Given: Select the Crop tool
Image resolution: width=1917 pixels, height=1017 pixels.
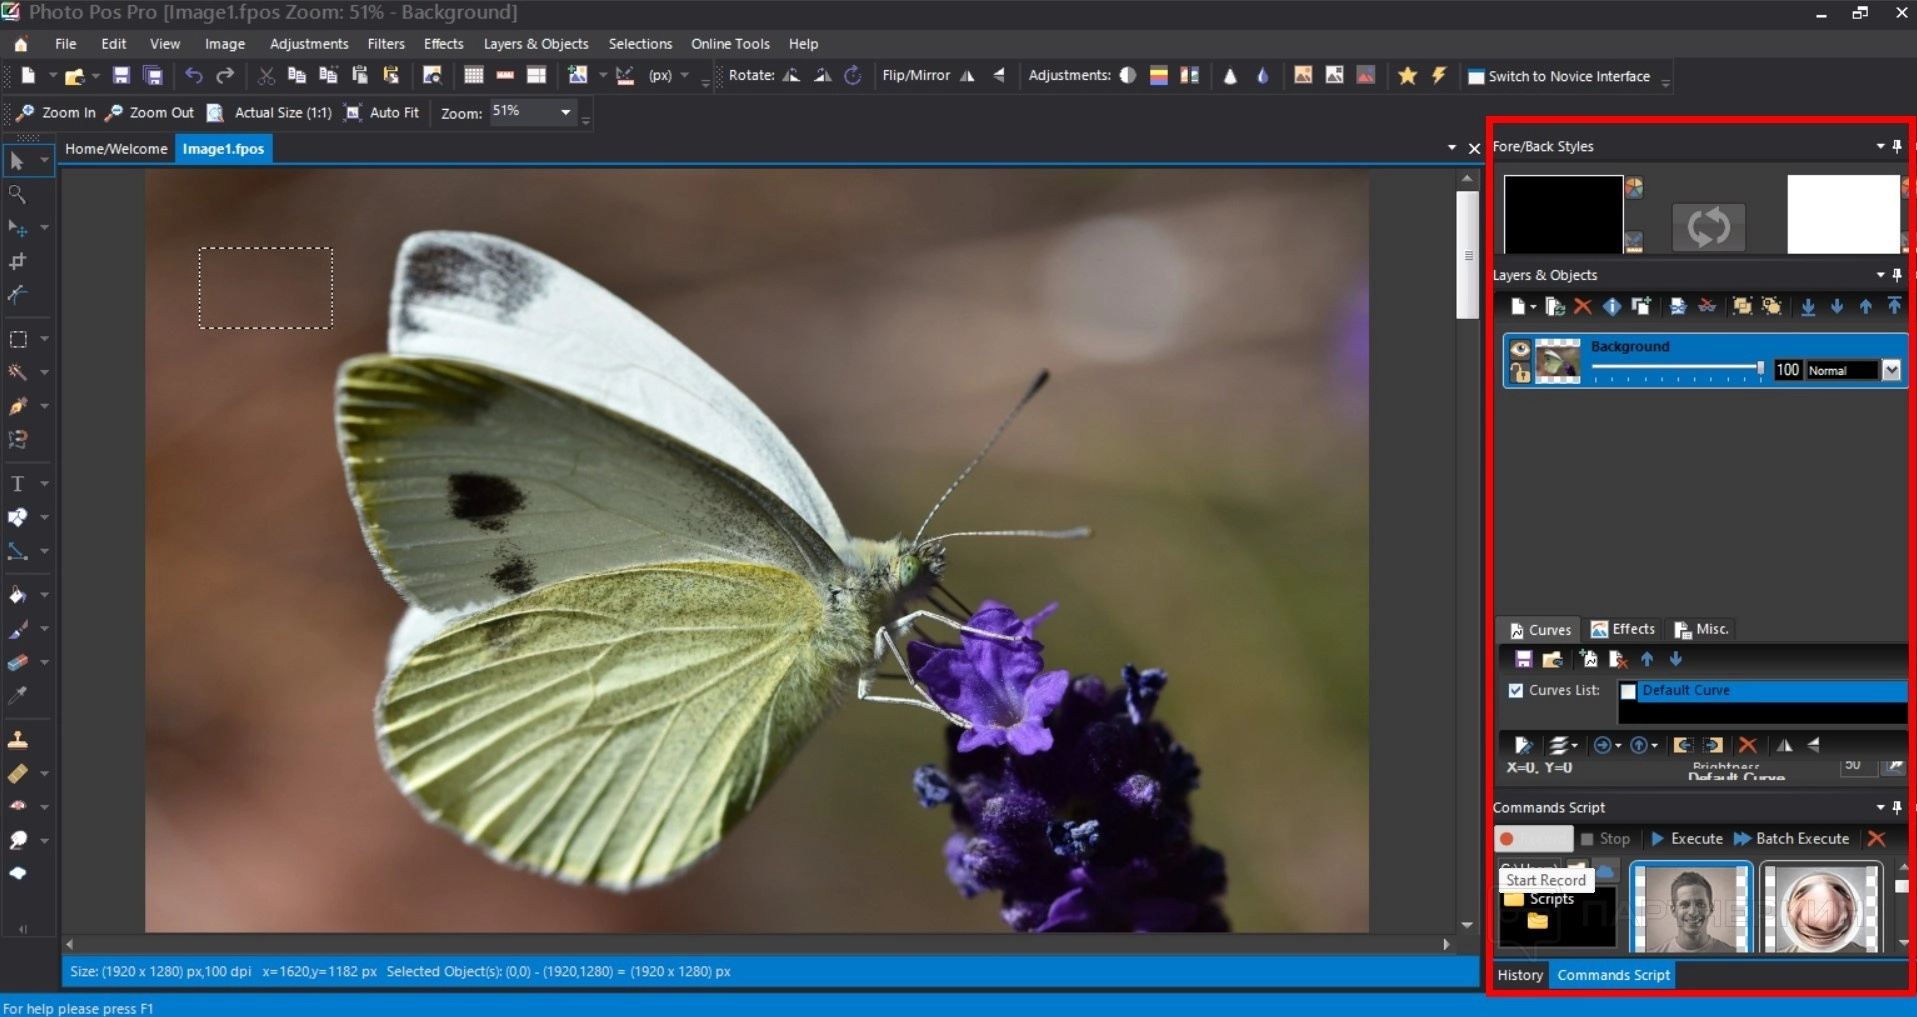Looking at the screenshot, I should tap(17, 262).
